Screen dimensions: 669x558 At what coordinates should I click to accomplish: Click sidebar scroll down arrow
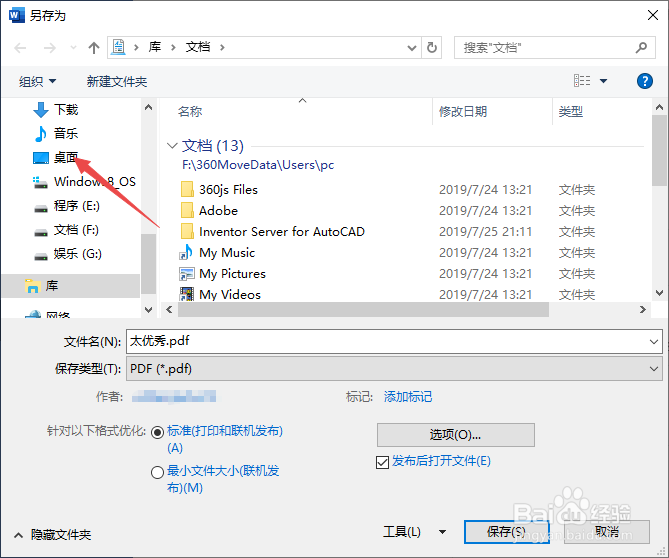click(x=148, y=310)
